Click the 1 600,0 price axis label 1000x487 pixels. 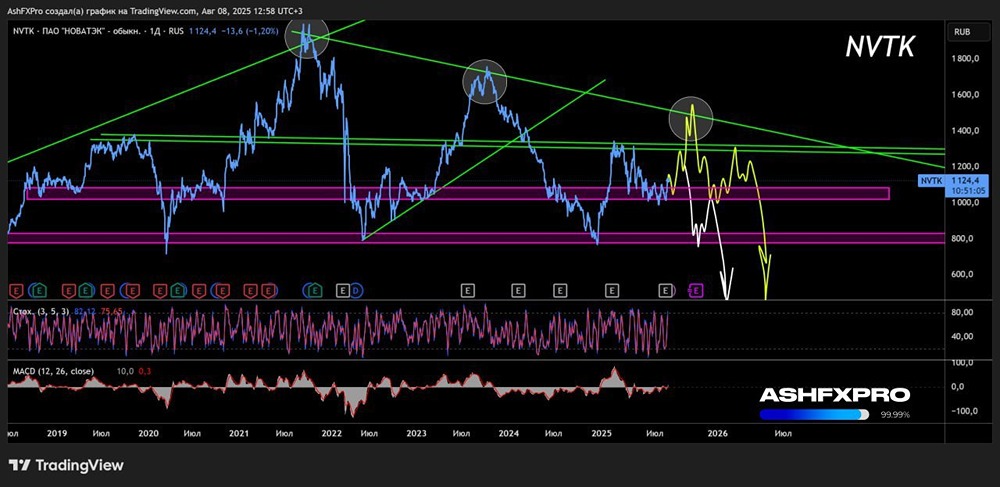click(x=967, y=95)
